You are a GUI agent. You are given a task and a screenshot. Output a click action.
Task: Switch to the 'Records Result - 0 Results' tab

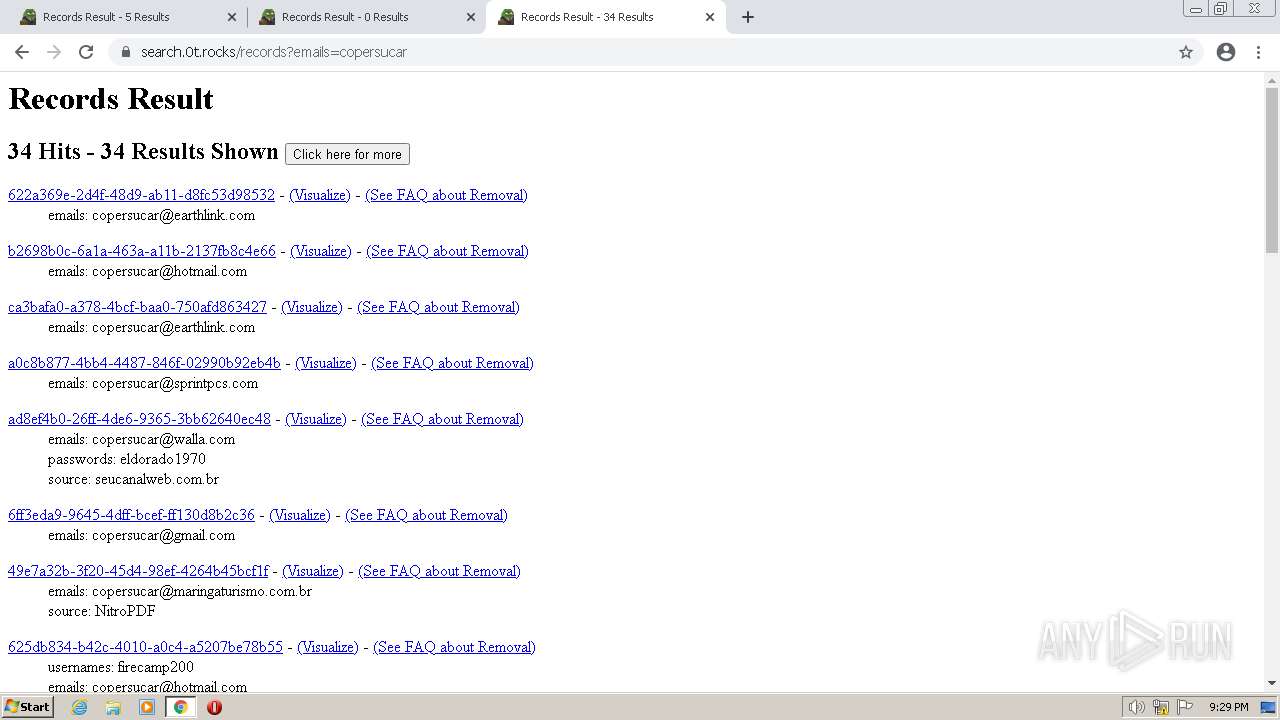(x=367, y=17)
